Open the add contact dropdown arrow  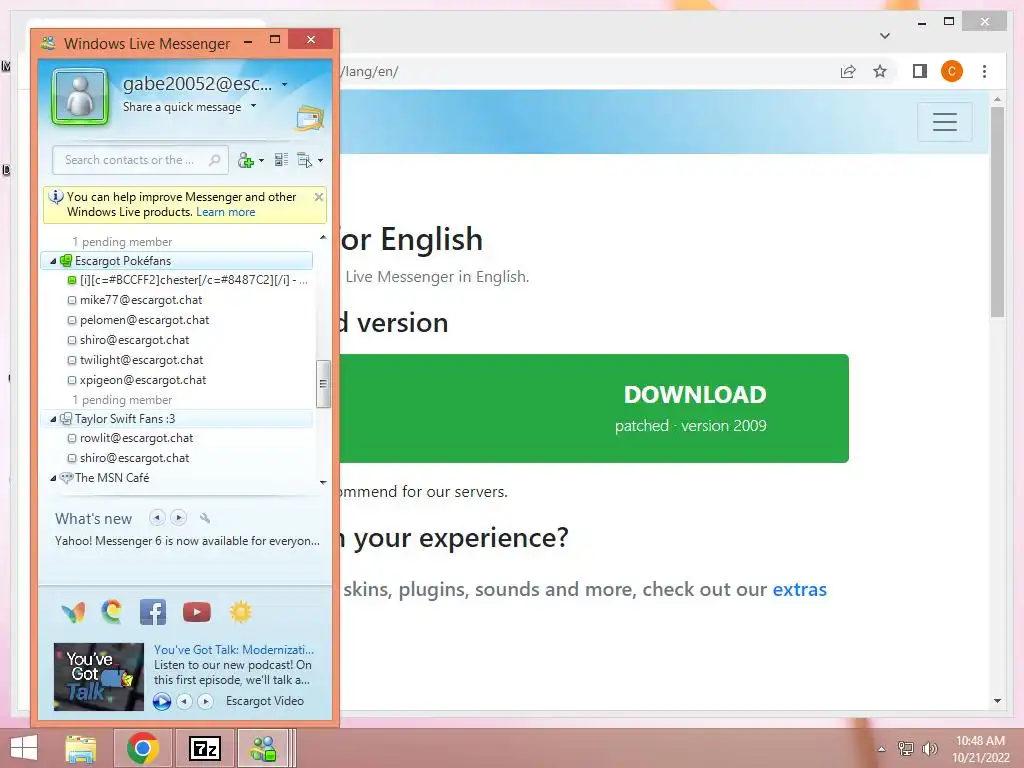(261, 160)
